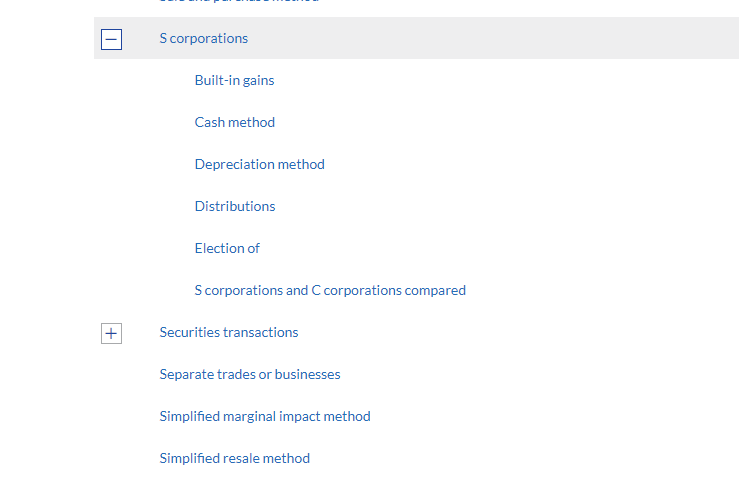Go to Cash method under S corporations
This screenshot has height=495, width=739.
[x=234, y=122]
